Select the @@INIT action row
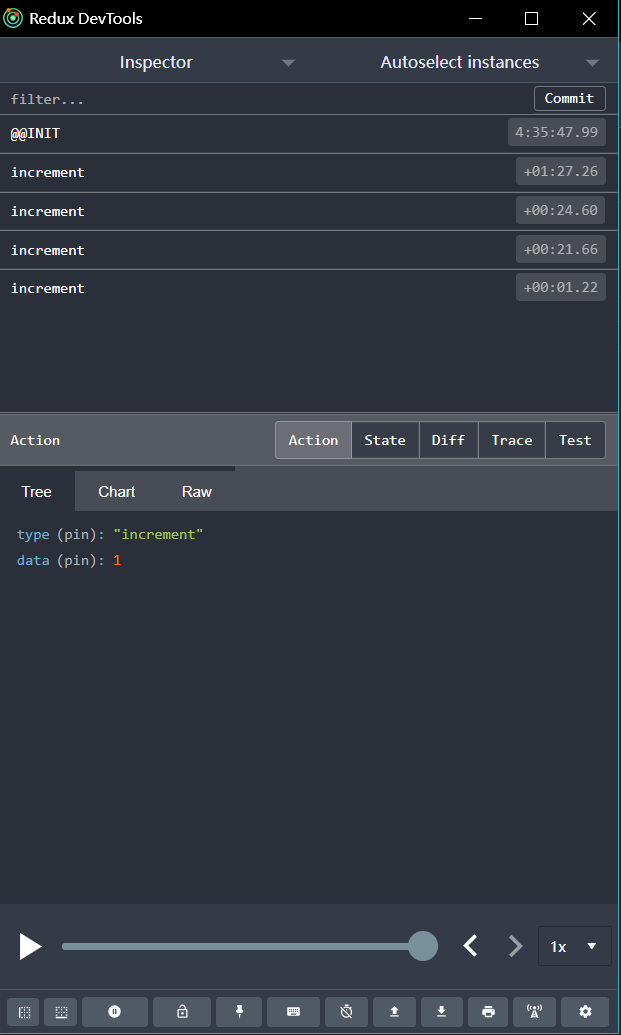Viewport: 621px width, 1035px height. 309,134
